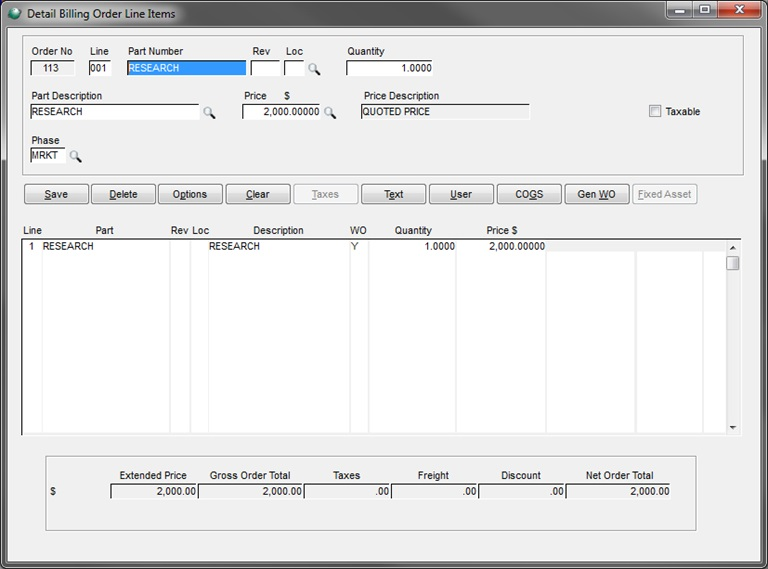Screen dimensions: 768x569
Task: Select the Gross Order Total field
Action: 250,491
